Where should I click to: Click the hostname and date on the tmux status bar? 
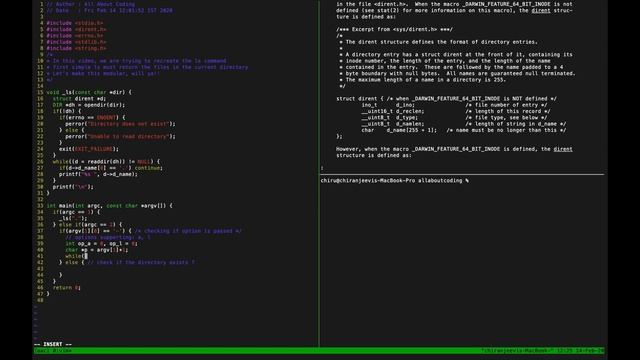point(542,351)
